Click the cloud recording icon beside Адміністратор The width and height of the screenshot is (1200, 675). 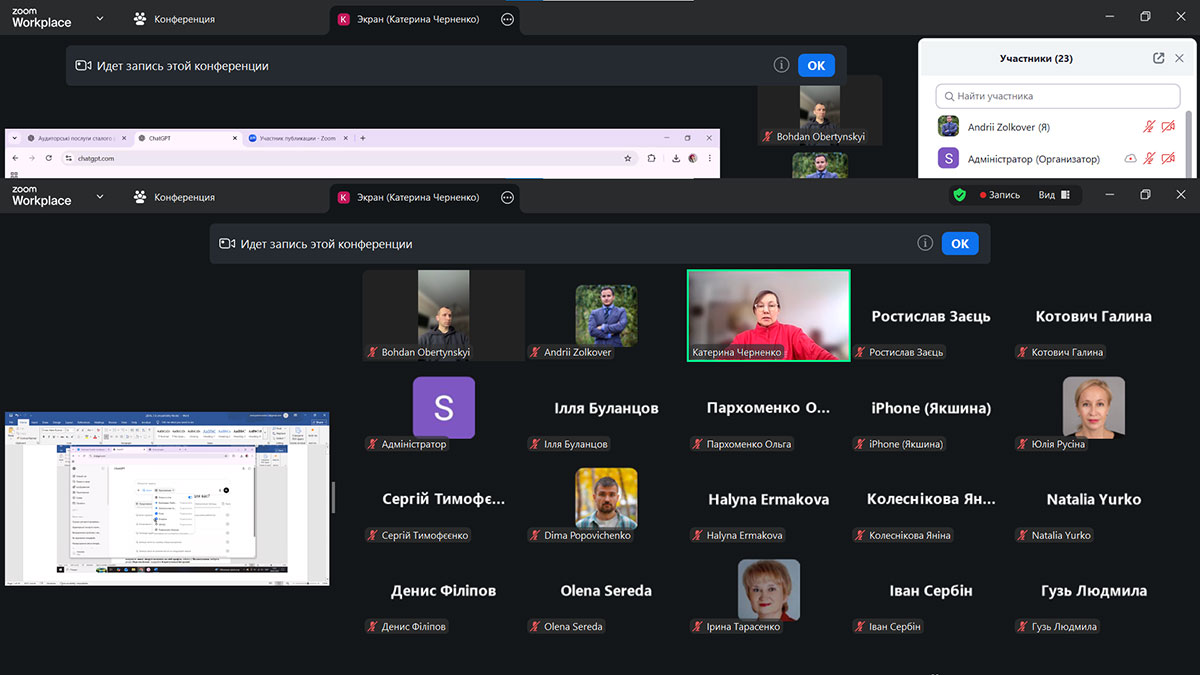pos(1130,159)
